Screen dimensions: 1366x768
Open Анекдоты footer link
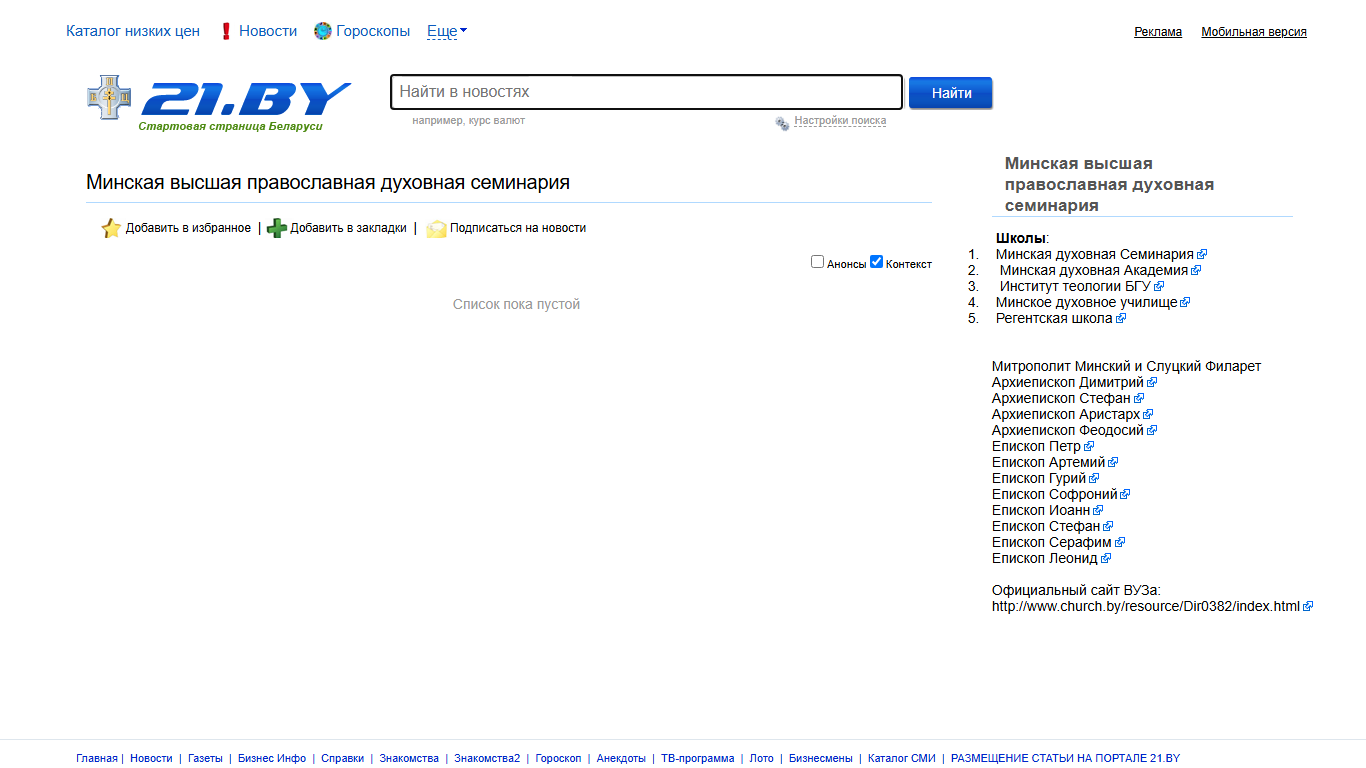(x=621, y=759)
